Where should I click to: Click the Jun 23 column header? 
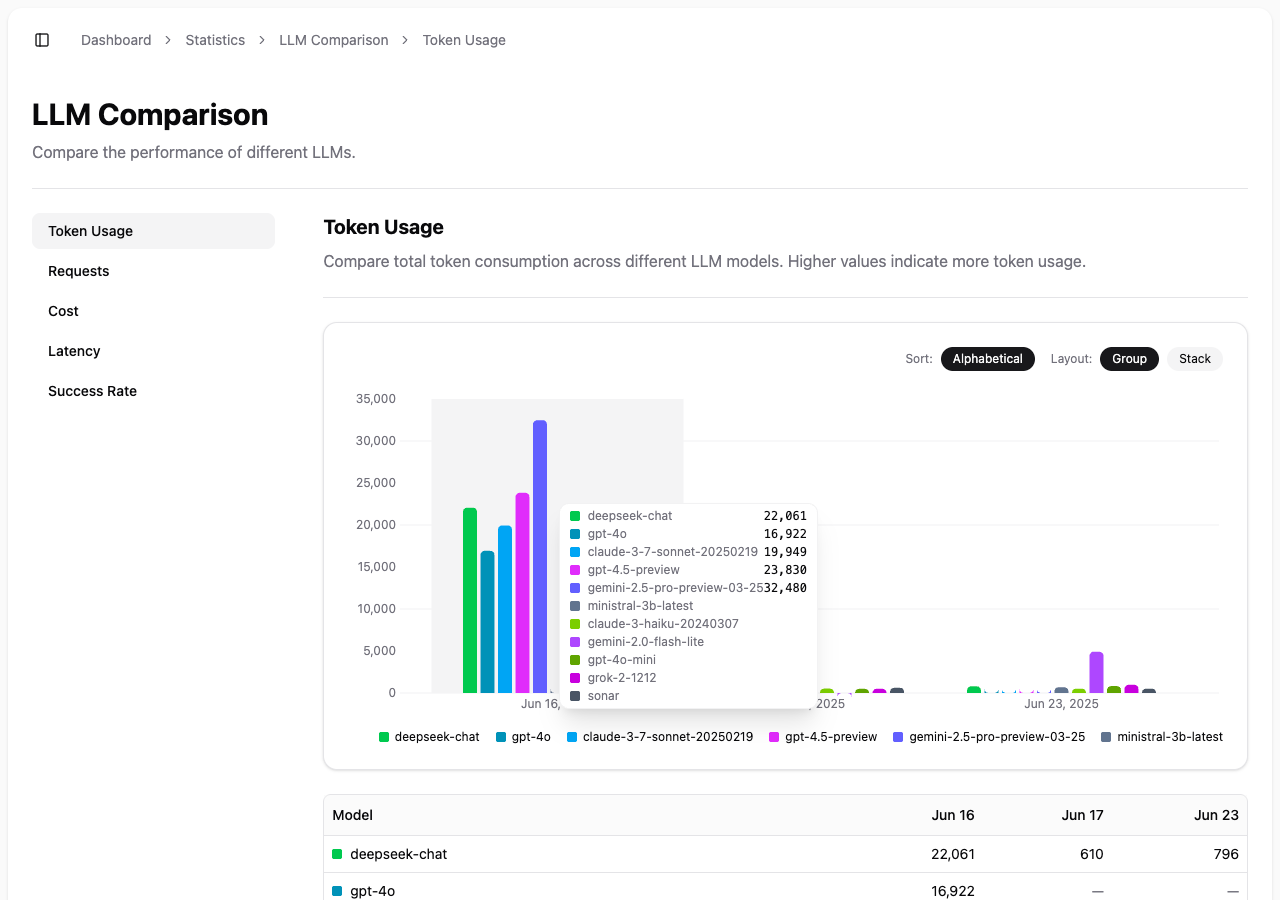pos(1216,815)
